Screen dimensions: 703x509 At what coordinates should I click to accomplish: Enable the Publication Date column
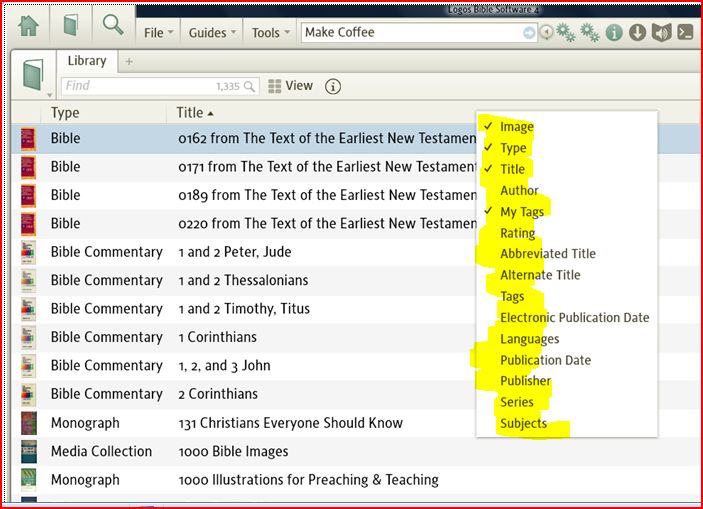click(x=545, y=360)
